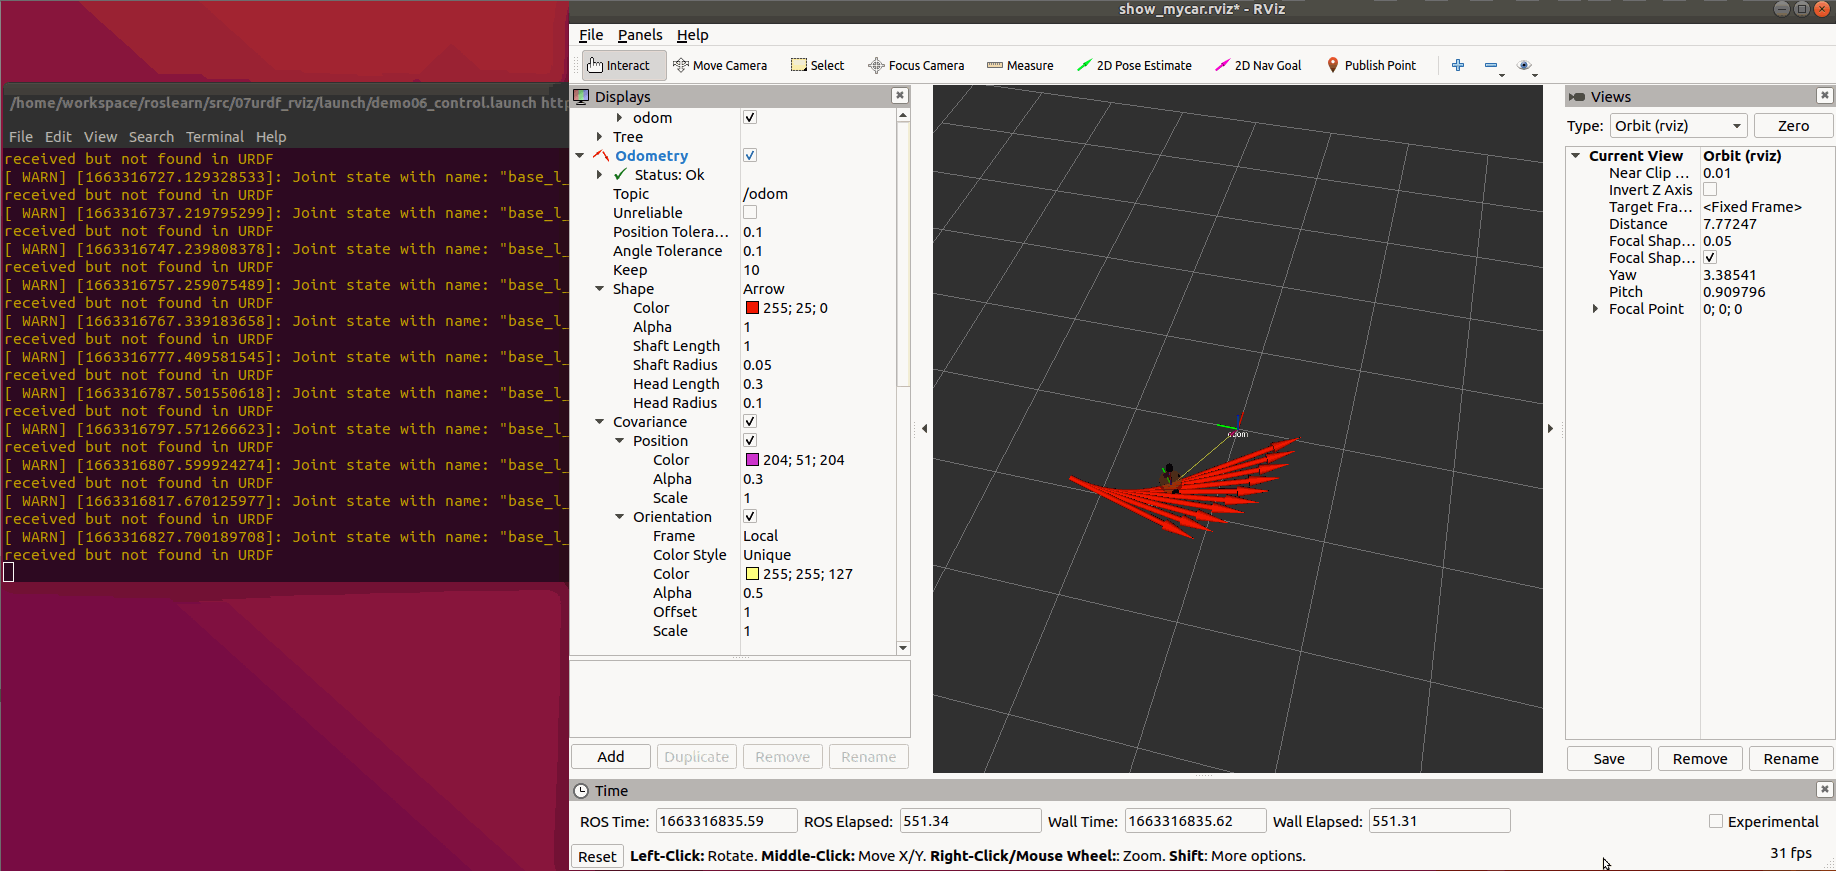Select the 2D Pose Estimate tool

(1134, 66)
